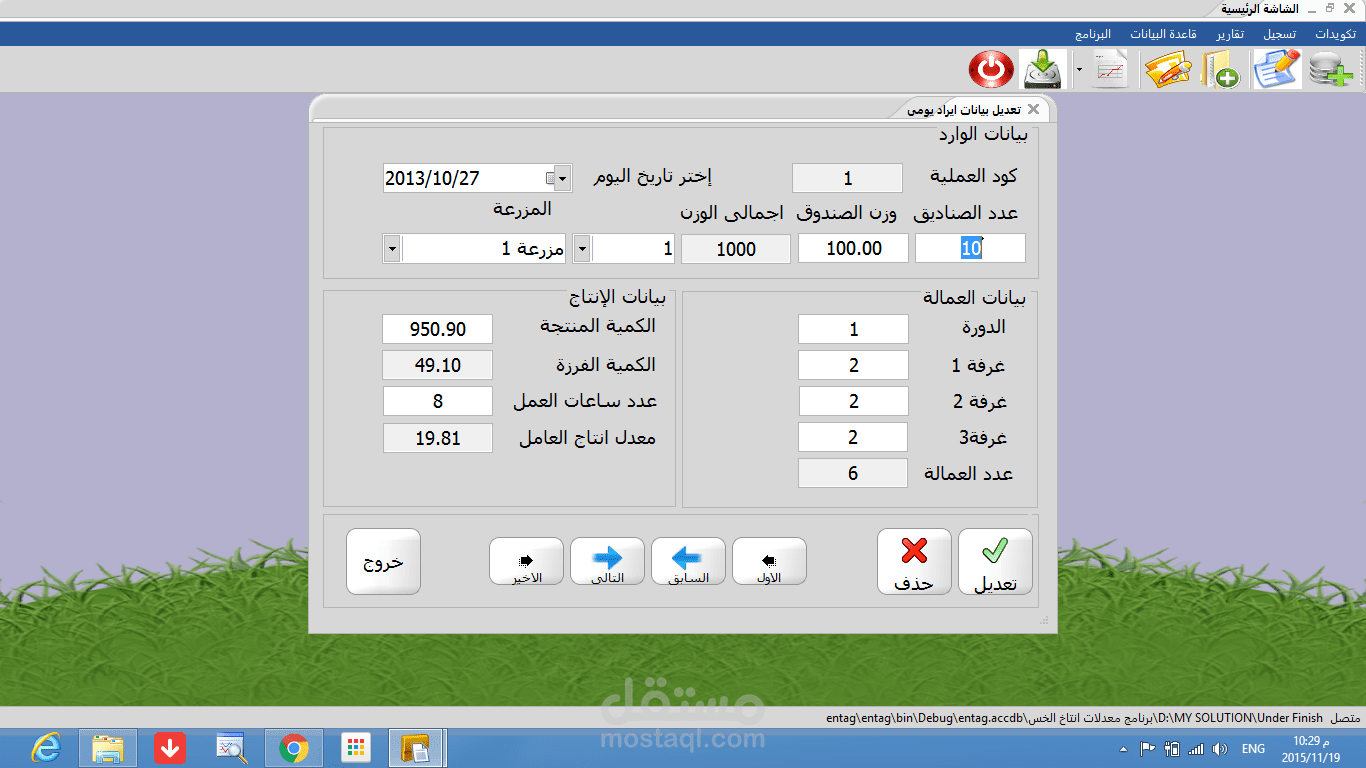Click the عدد الصناديق field showing 10
Image resolution: width=1366 pixels, height=768 pixels.
click(969, 247)
